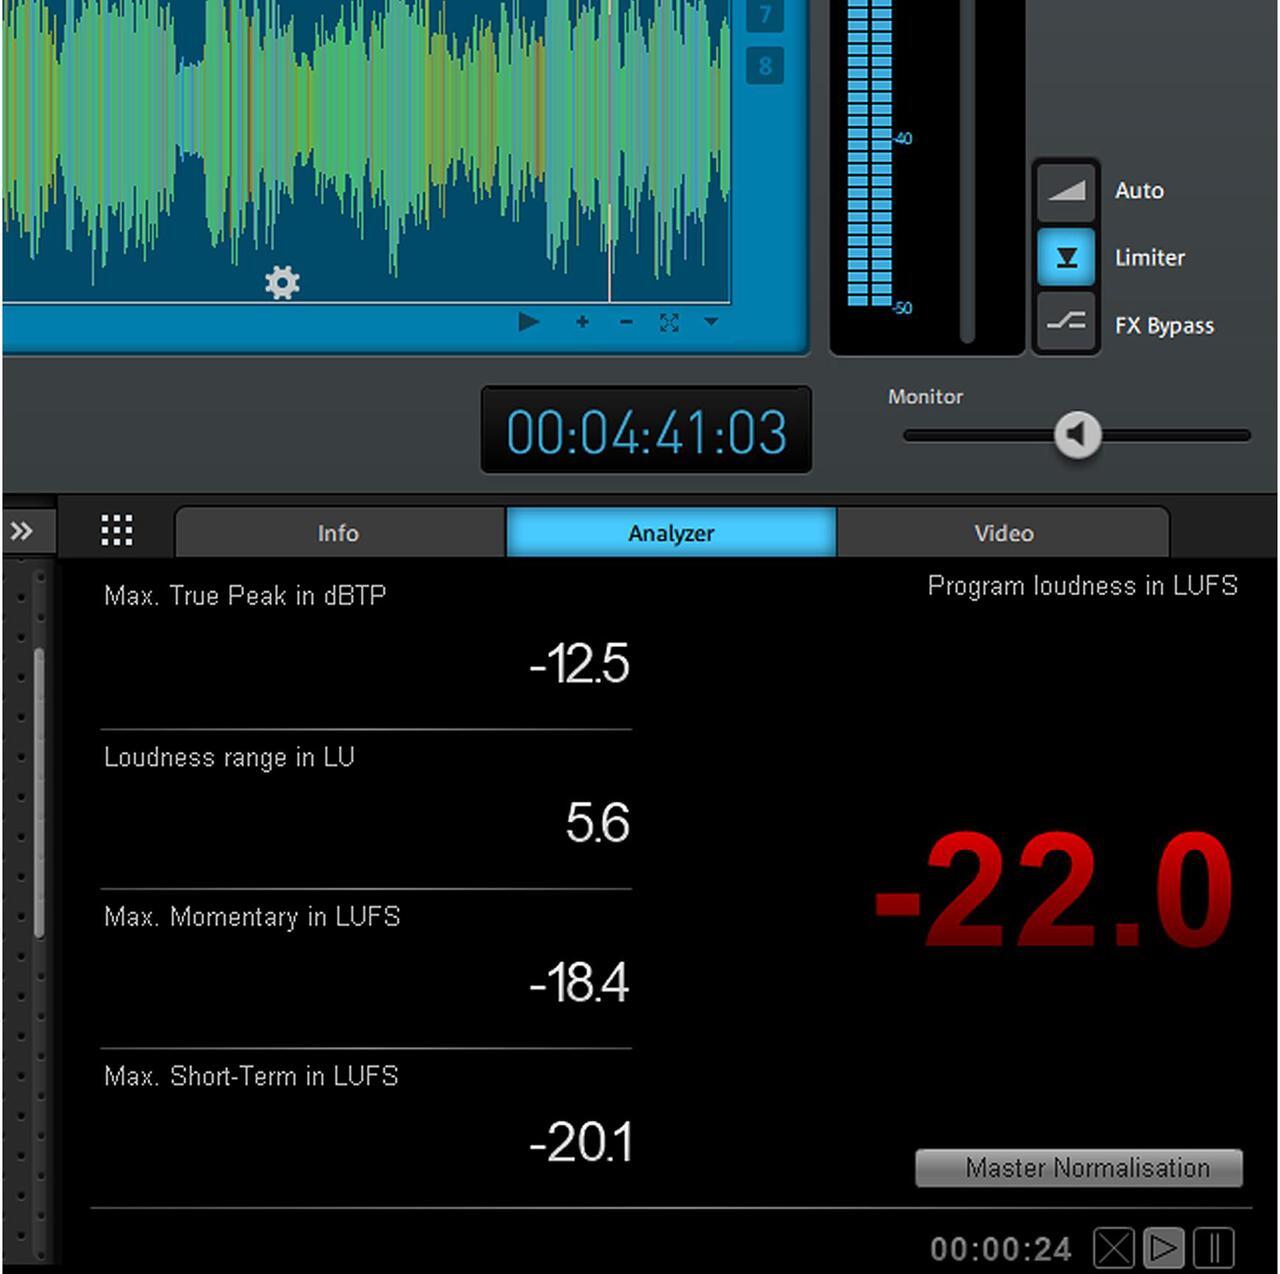This screenshot has width=1280, height=1274.
Task: Click the waveform playhead position line
Action: tap(609, 150)
